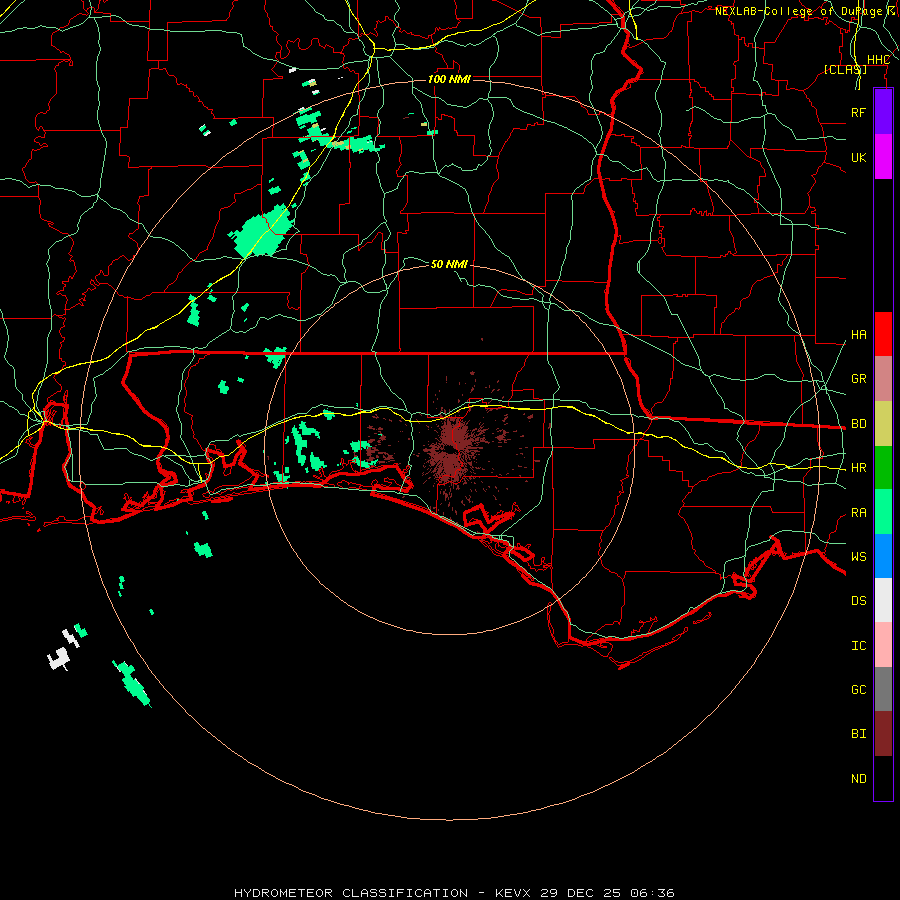The height and width of the screenshot is (900, 900).
Task: Click the largest green rain patch on the map
Action: [261, 231]
